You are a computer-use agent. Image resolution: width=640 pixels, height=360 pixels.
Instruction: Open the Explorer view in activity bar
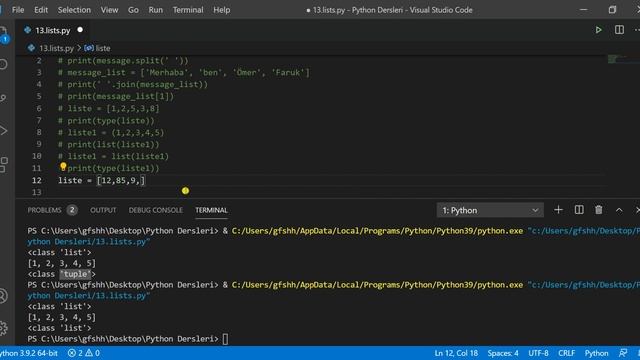(3, 35)
